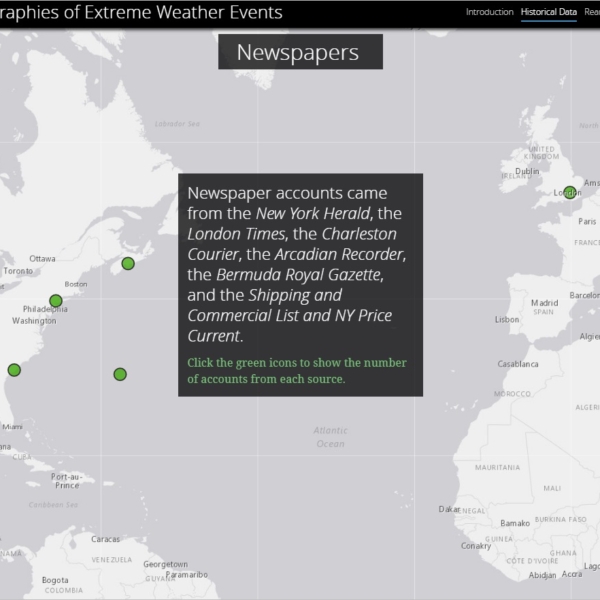This screenshot has width=600, height=600.
Task: Click the Lisbon label on the map
Action: [x=507, y=320]
